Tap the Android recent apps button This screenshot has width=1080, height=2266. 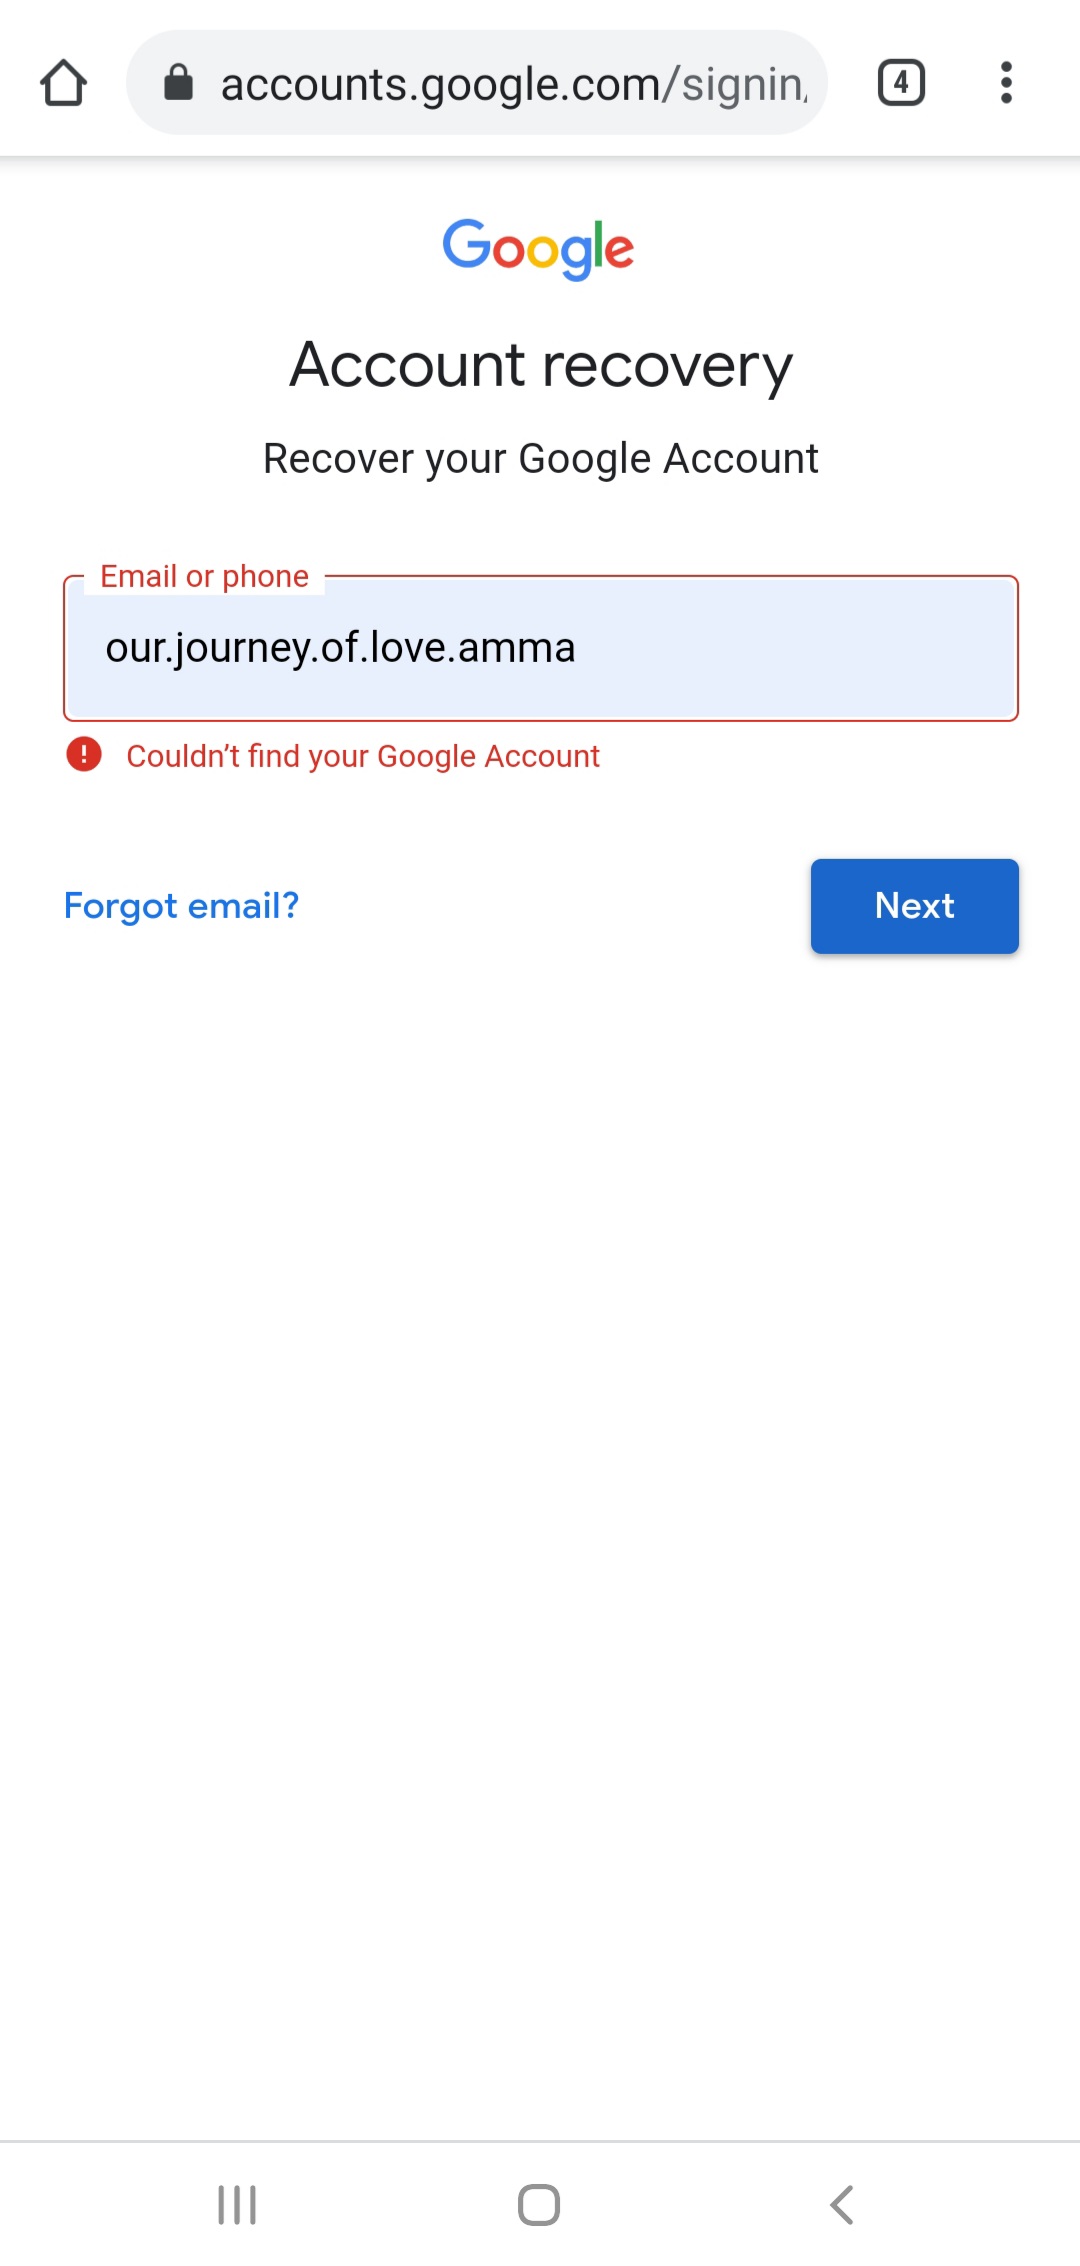click(x=237, y=2204)
